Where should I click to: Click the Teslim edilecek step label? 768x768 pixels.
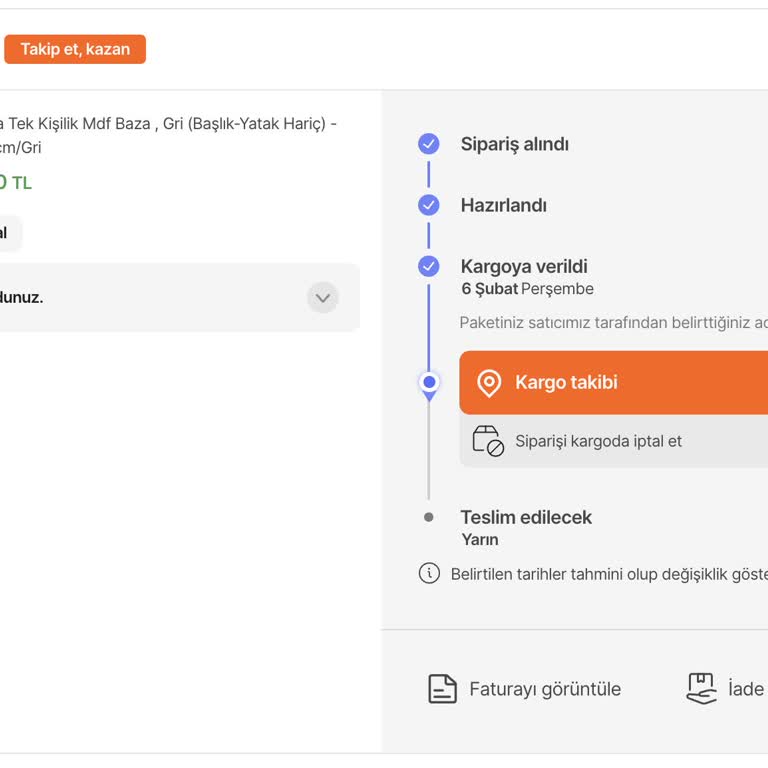(x=526, y=517)
